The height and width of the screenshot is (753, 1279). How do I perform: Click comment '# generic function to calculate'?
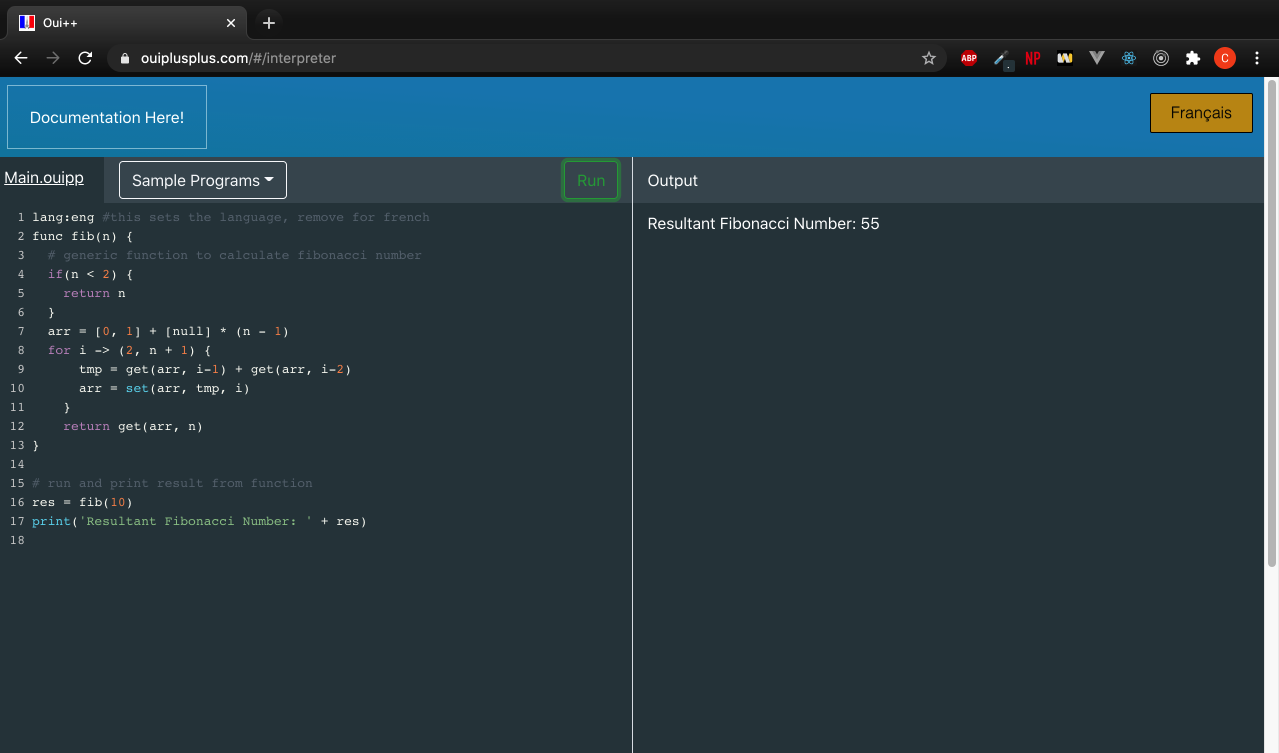pos(235,255)
